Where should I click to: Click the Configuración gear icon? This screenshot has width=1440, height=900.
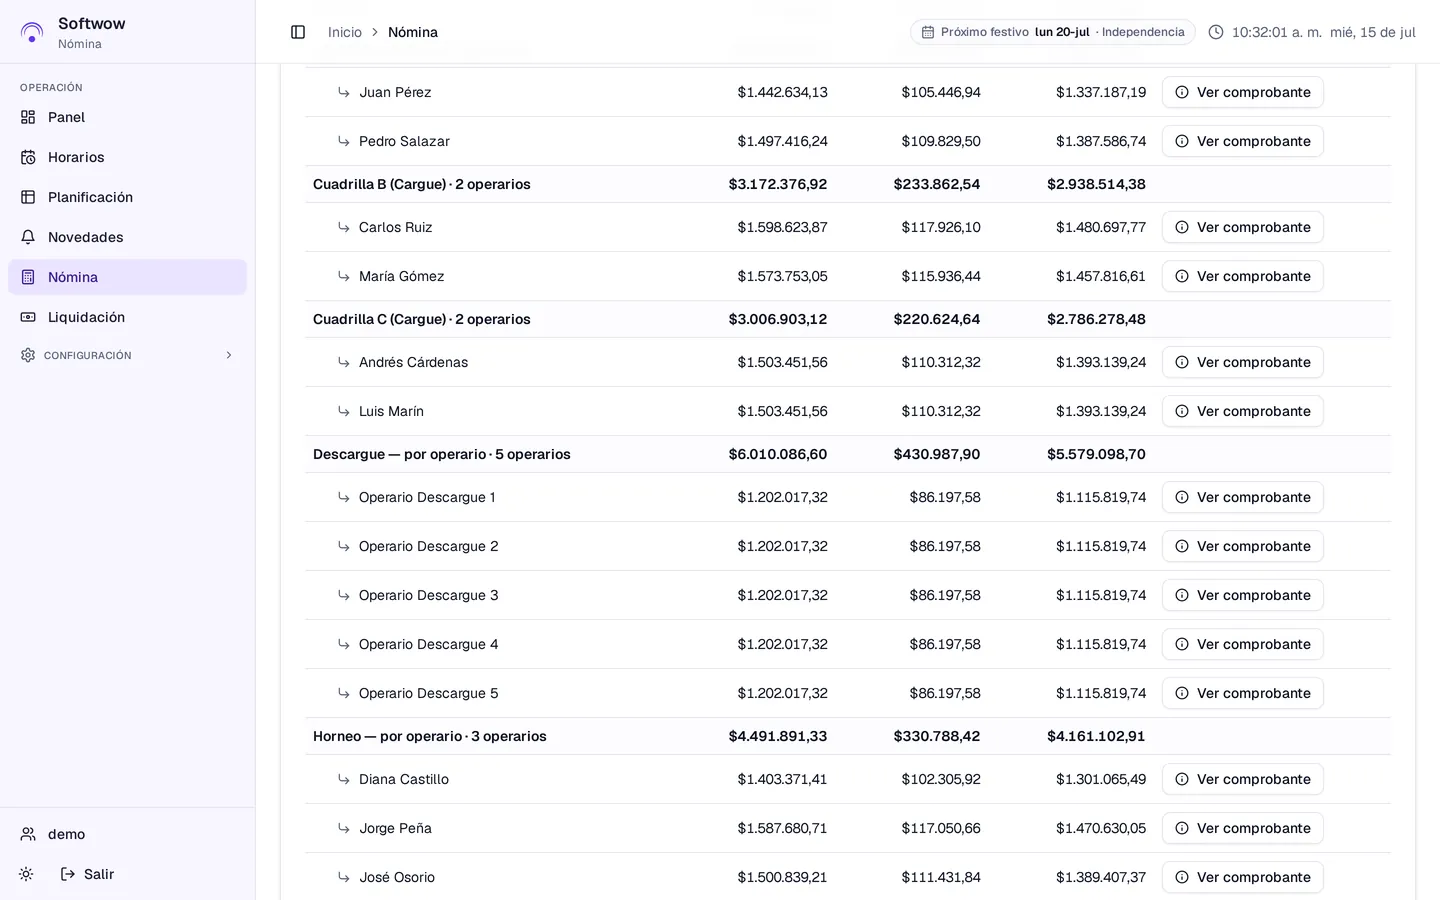pyautogui.click(x=28, y=355)
